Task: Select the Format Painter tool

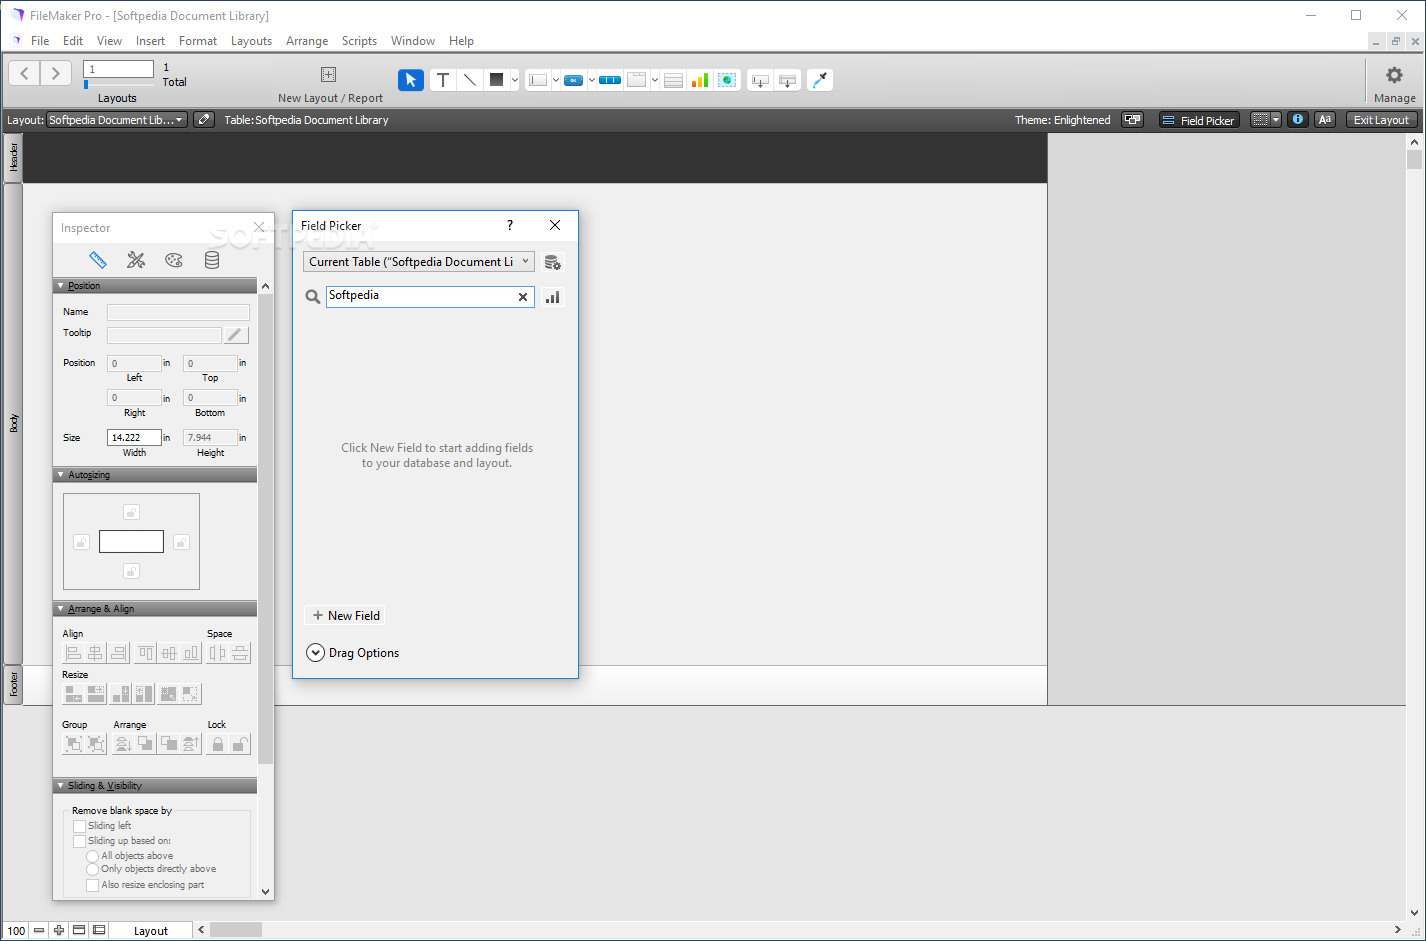Action: pyautogui.click(x=820, y=80)
